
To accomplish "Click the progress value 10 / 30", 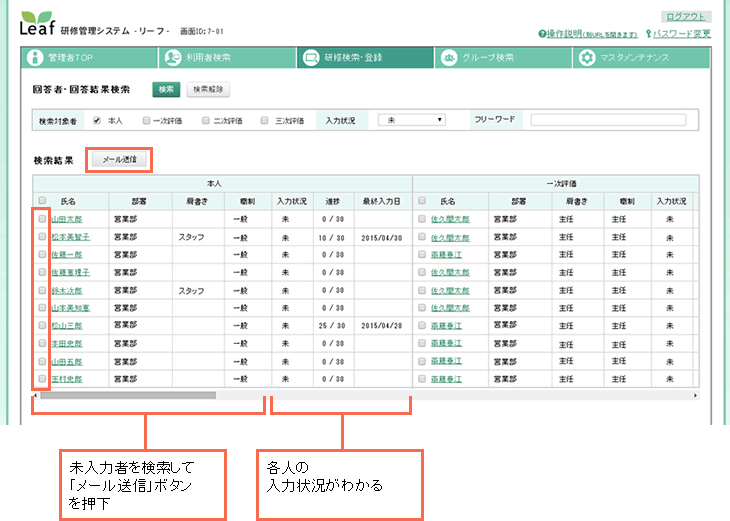I will click(332, 238).
